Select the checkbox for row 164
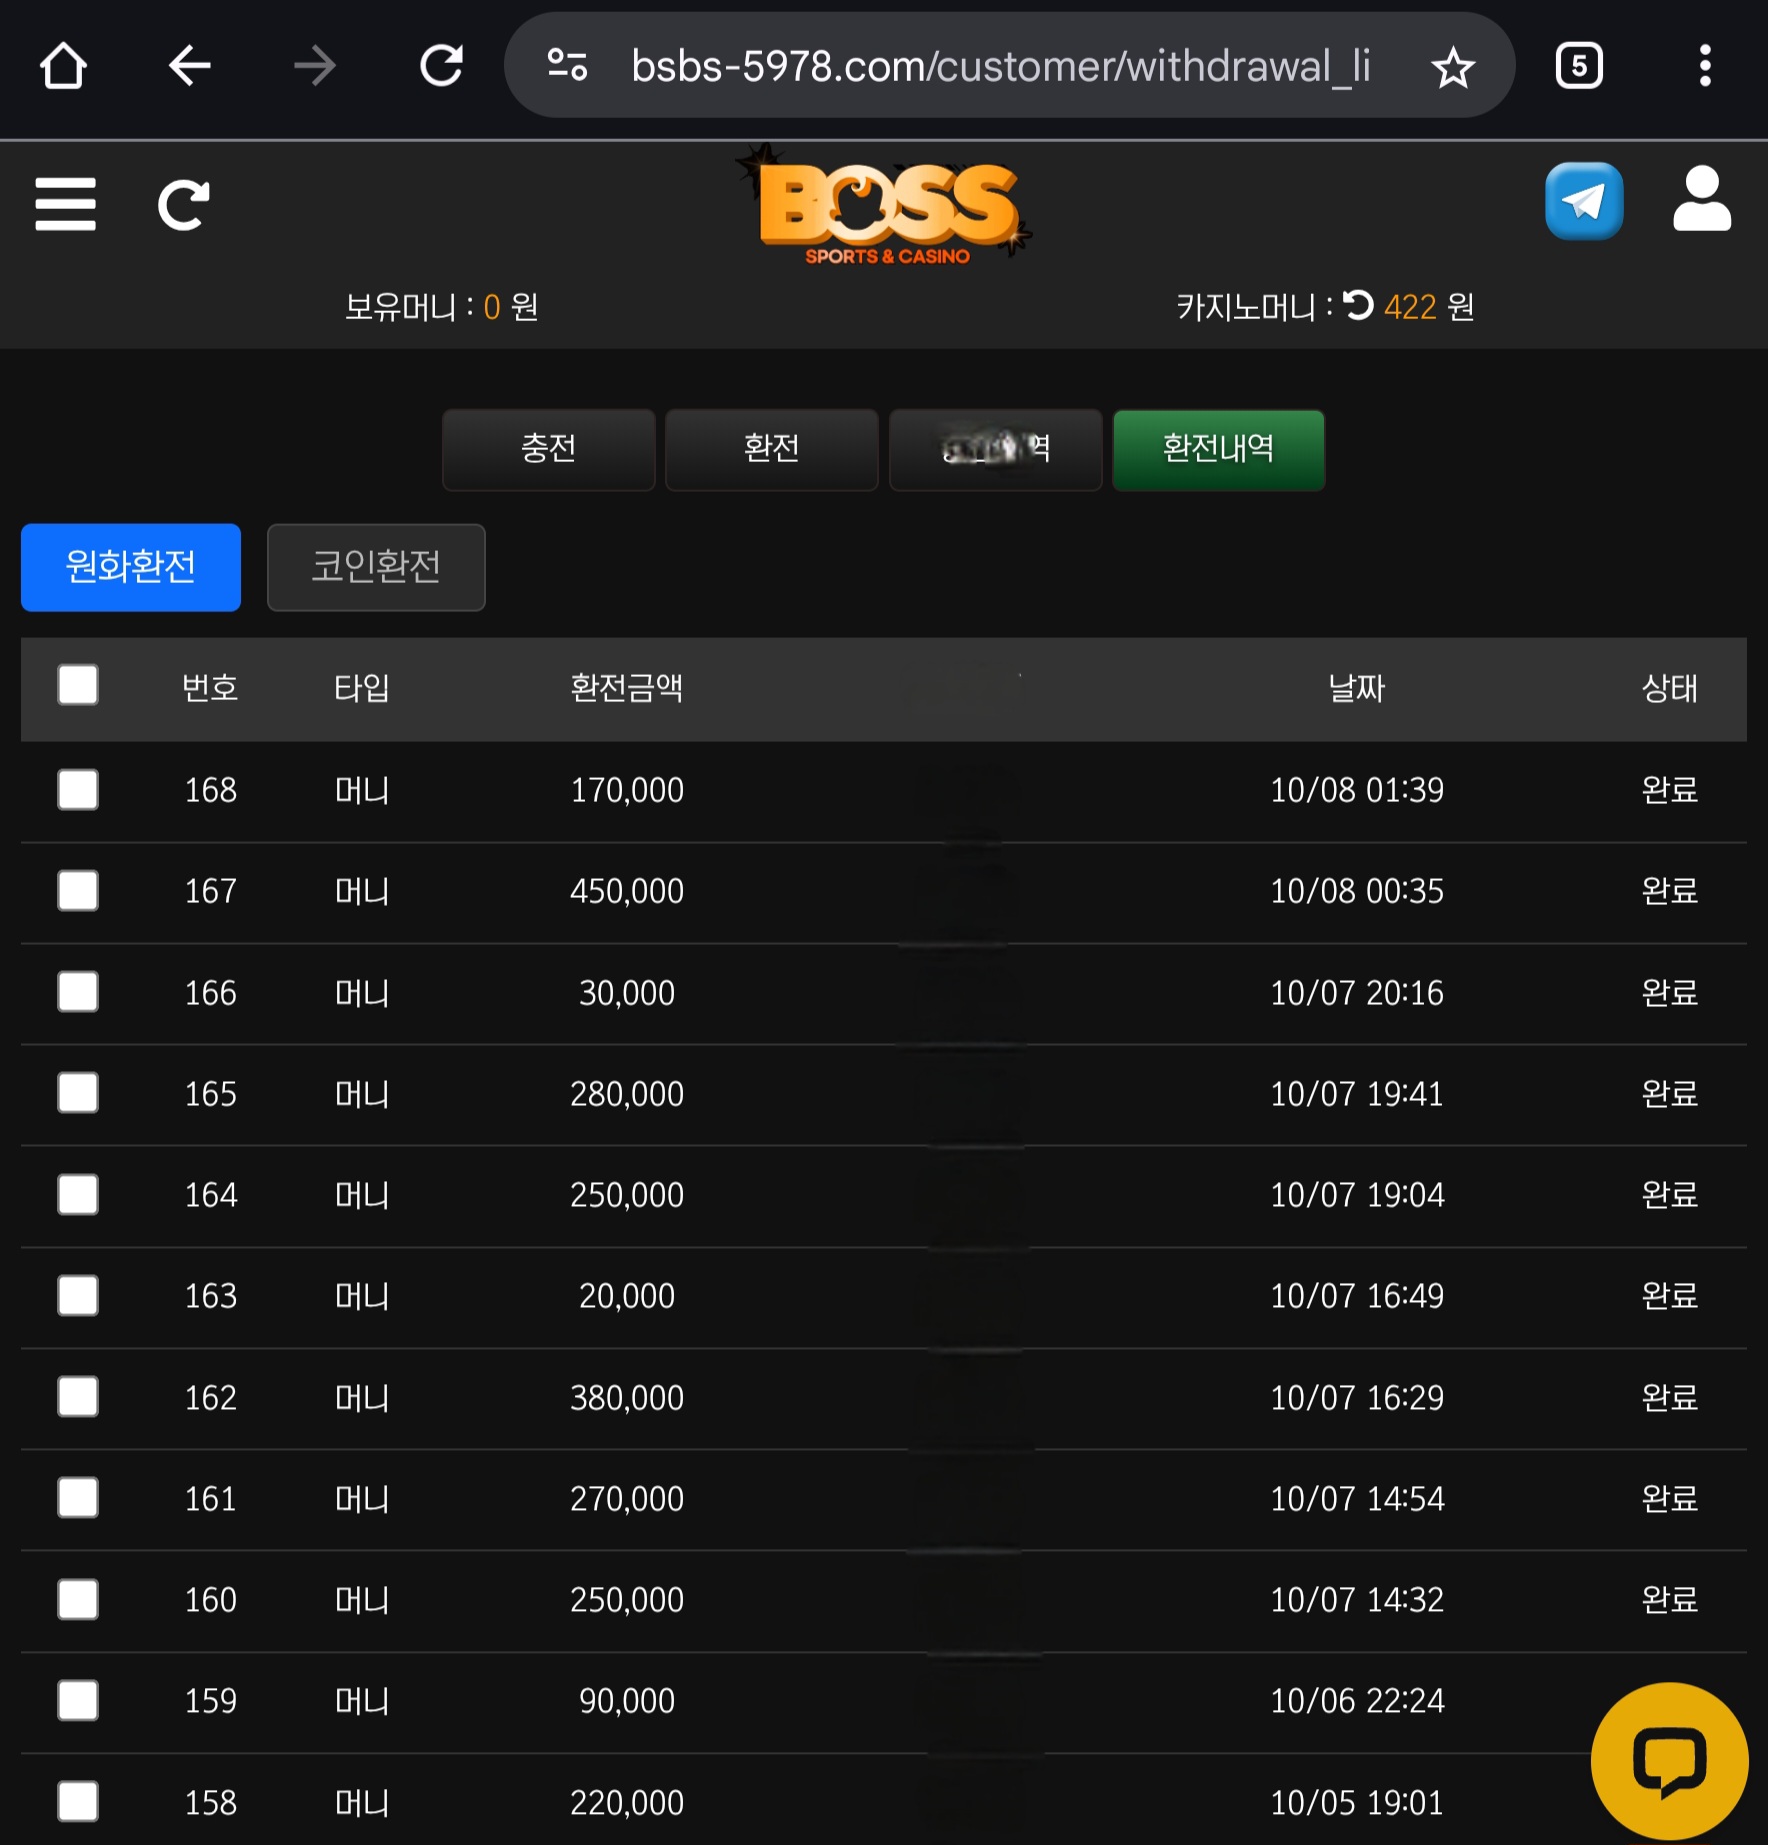 tap(78, 1194)
